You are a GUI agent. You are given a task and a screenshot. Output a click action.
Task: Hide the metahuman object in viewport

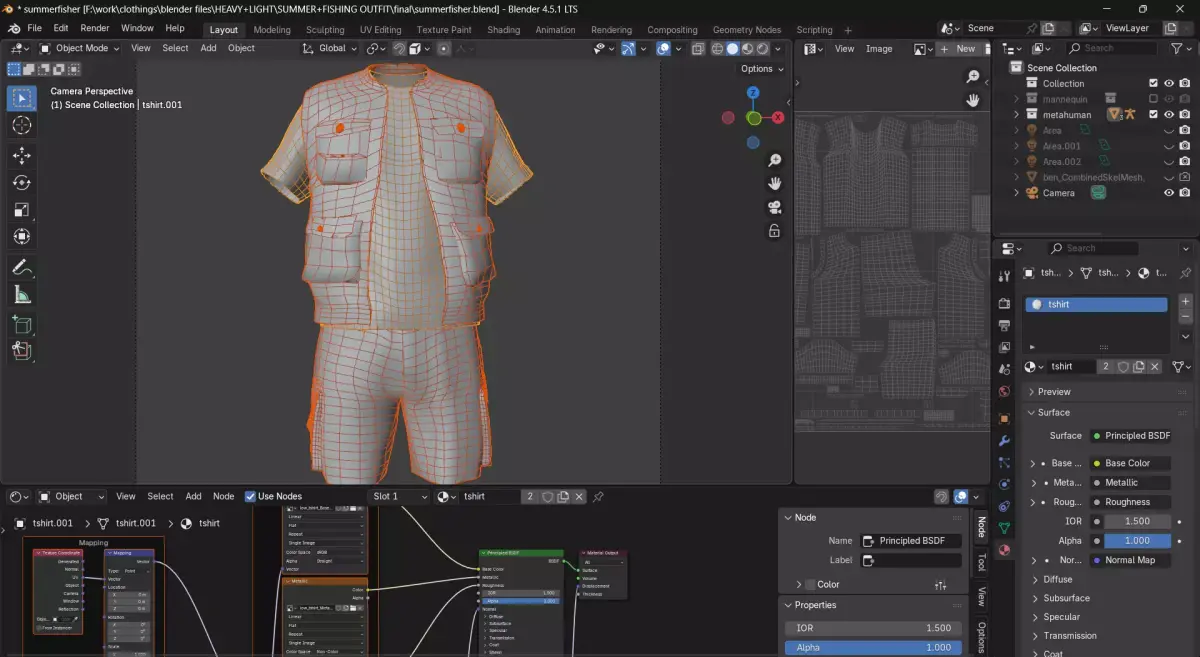[x=1168, y=115]
